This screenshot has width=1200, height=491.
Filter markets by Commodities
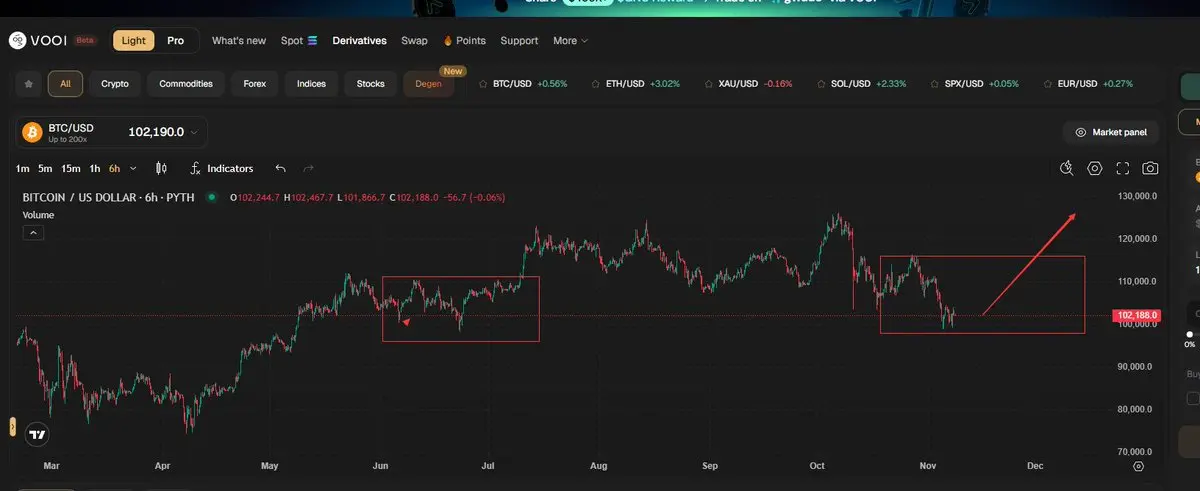click(186, 84)
